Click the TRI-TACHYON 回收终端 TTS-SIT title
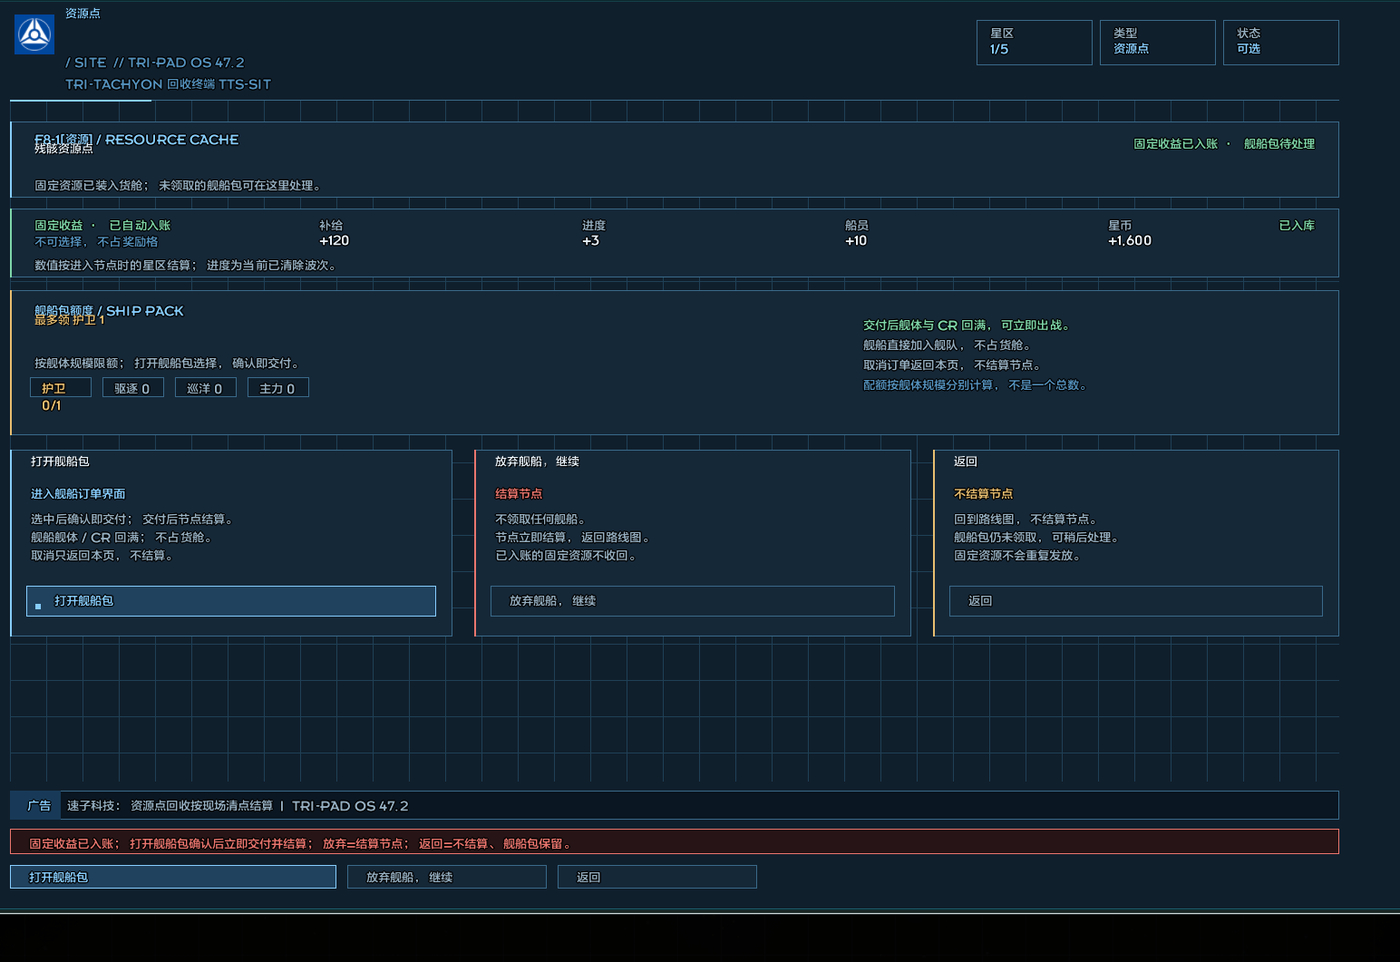Viewport: 1400px width, 962px height. click(168, 84)
